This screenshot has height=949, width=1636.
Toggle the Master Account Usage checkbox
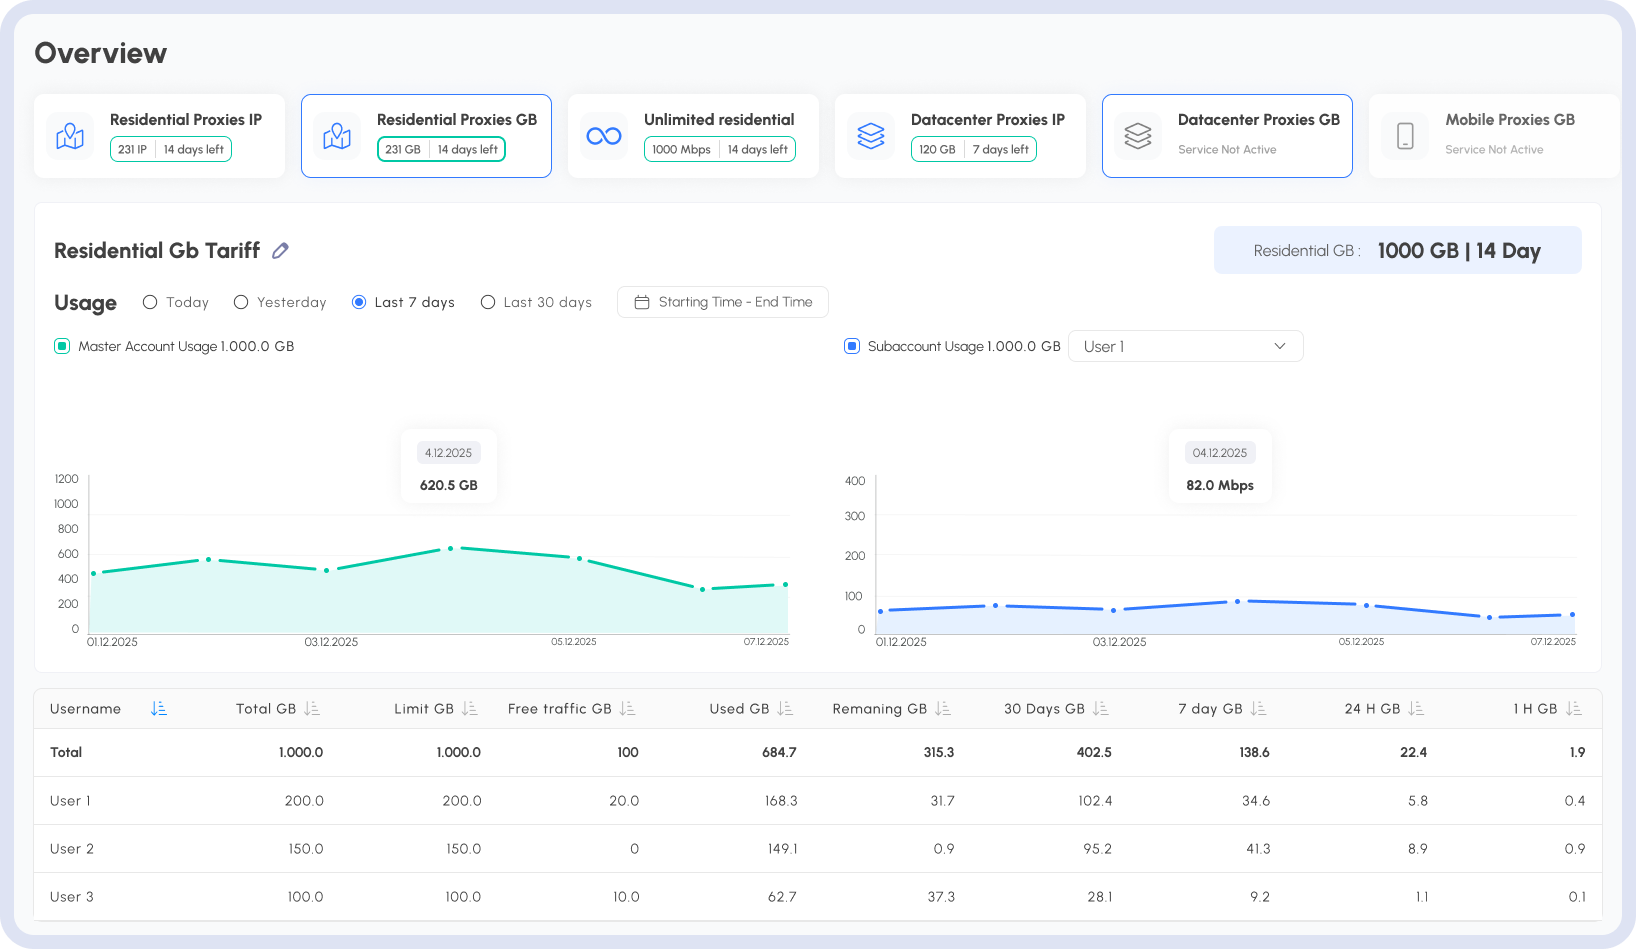coord(62,346)
